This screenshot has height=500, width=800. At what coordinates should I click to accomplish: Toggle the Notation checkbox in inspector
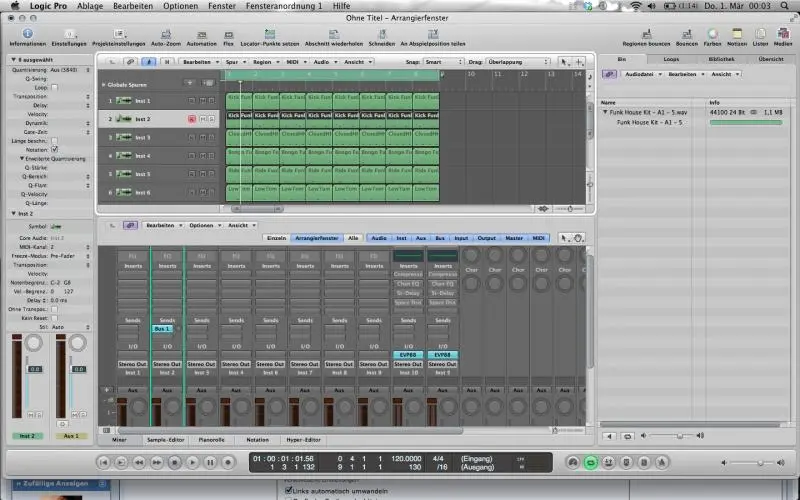click(x=54, y=149)
